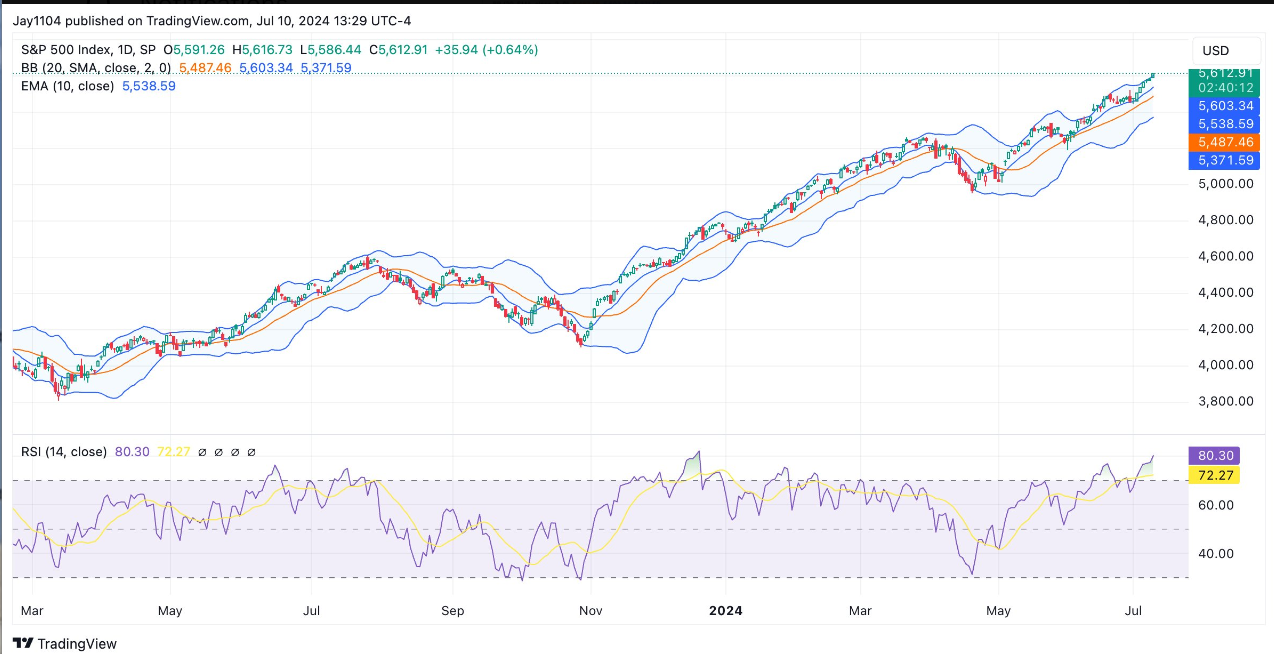Select the BB (20, SMA, close, 2, 0) indicator label
This screenshot has height=654, width=1274.
[96, 68]
